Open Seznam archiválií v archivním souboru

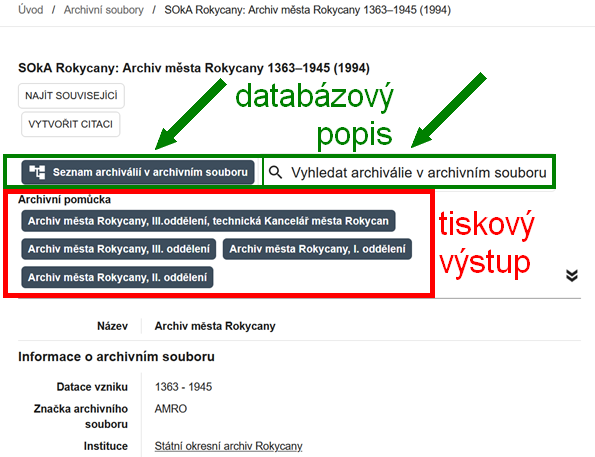point(138,172)
